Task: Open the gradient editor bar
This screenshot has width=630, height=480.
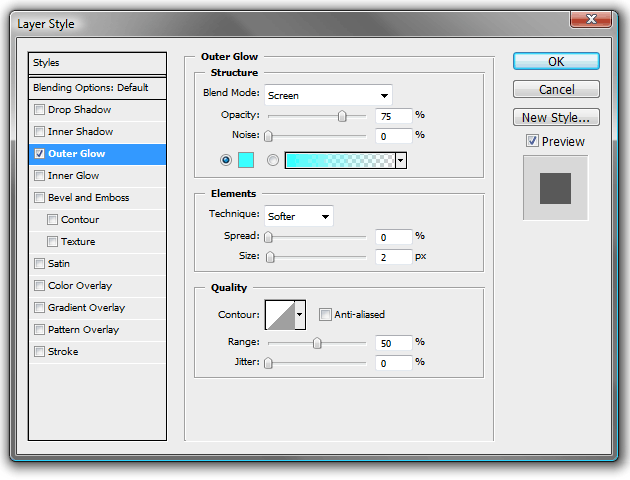Action: point(340,160)
